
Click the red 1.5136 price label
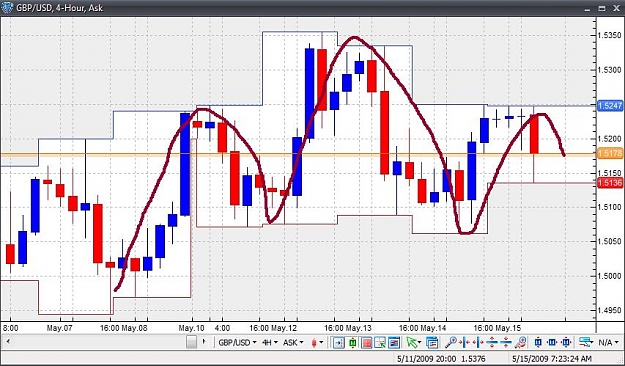pos(609,183)
